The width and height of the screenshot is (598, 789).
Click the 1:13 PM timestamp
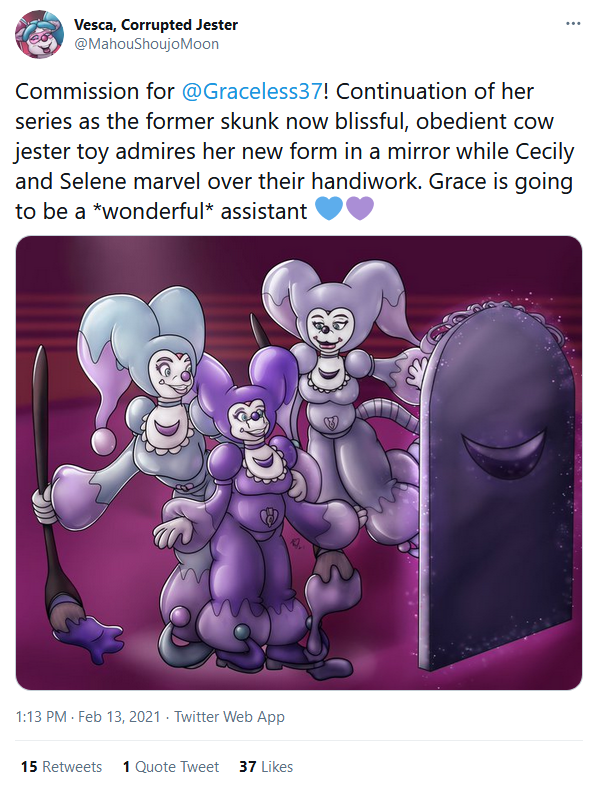pyautogui.click(x=41, y=716)
